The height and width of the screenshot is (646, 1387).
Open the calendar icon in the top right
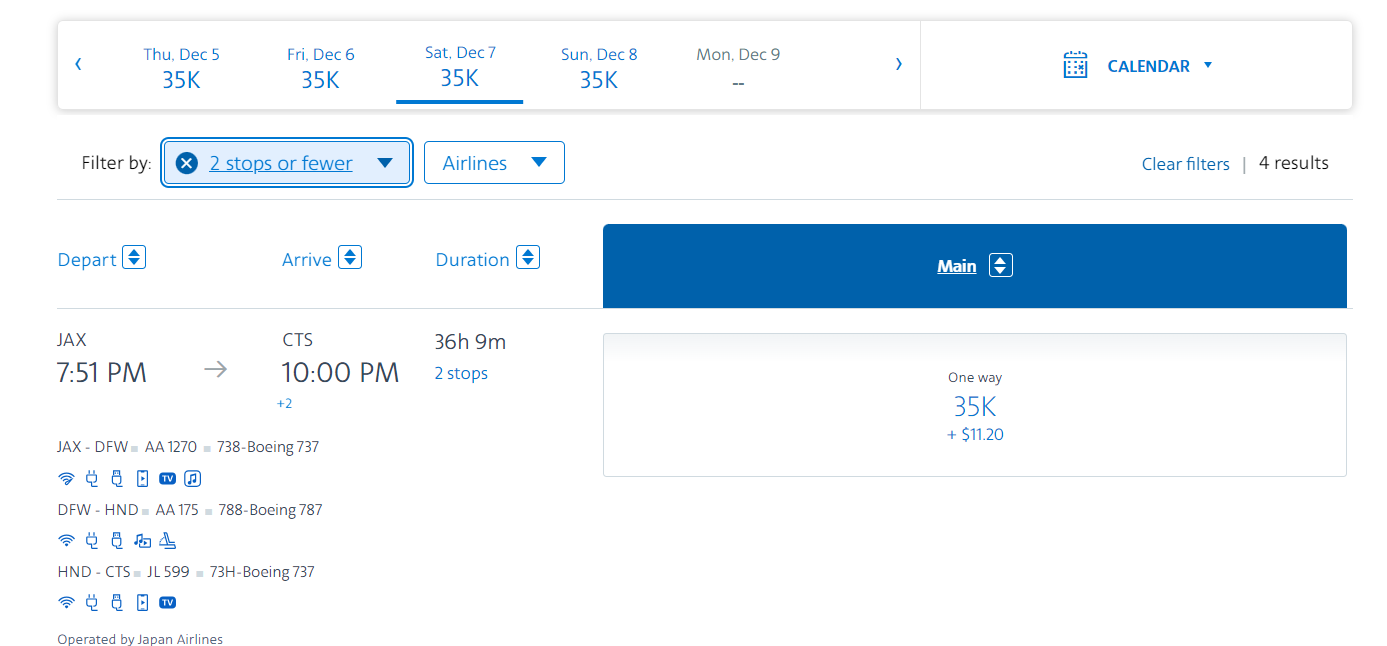click(1075, 64)
